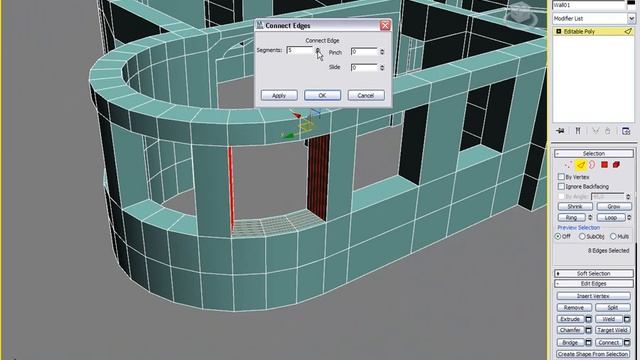This screenshot has height=360, width=640.
Task: Select Element sub-object level icon
Action: coord(616,164)
